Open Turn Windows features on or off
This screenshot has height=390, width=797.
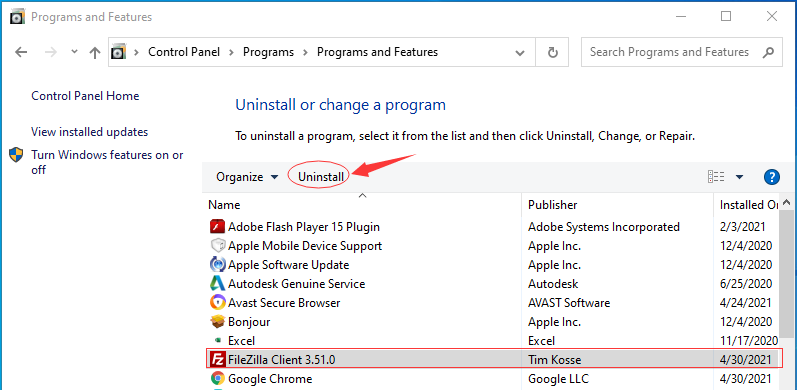click(x=107, y=163)
